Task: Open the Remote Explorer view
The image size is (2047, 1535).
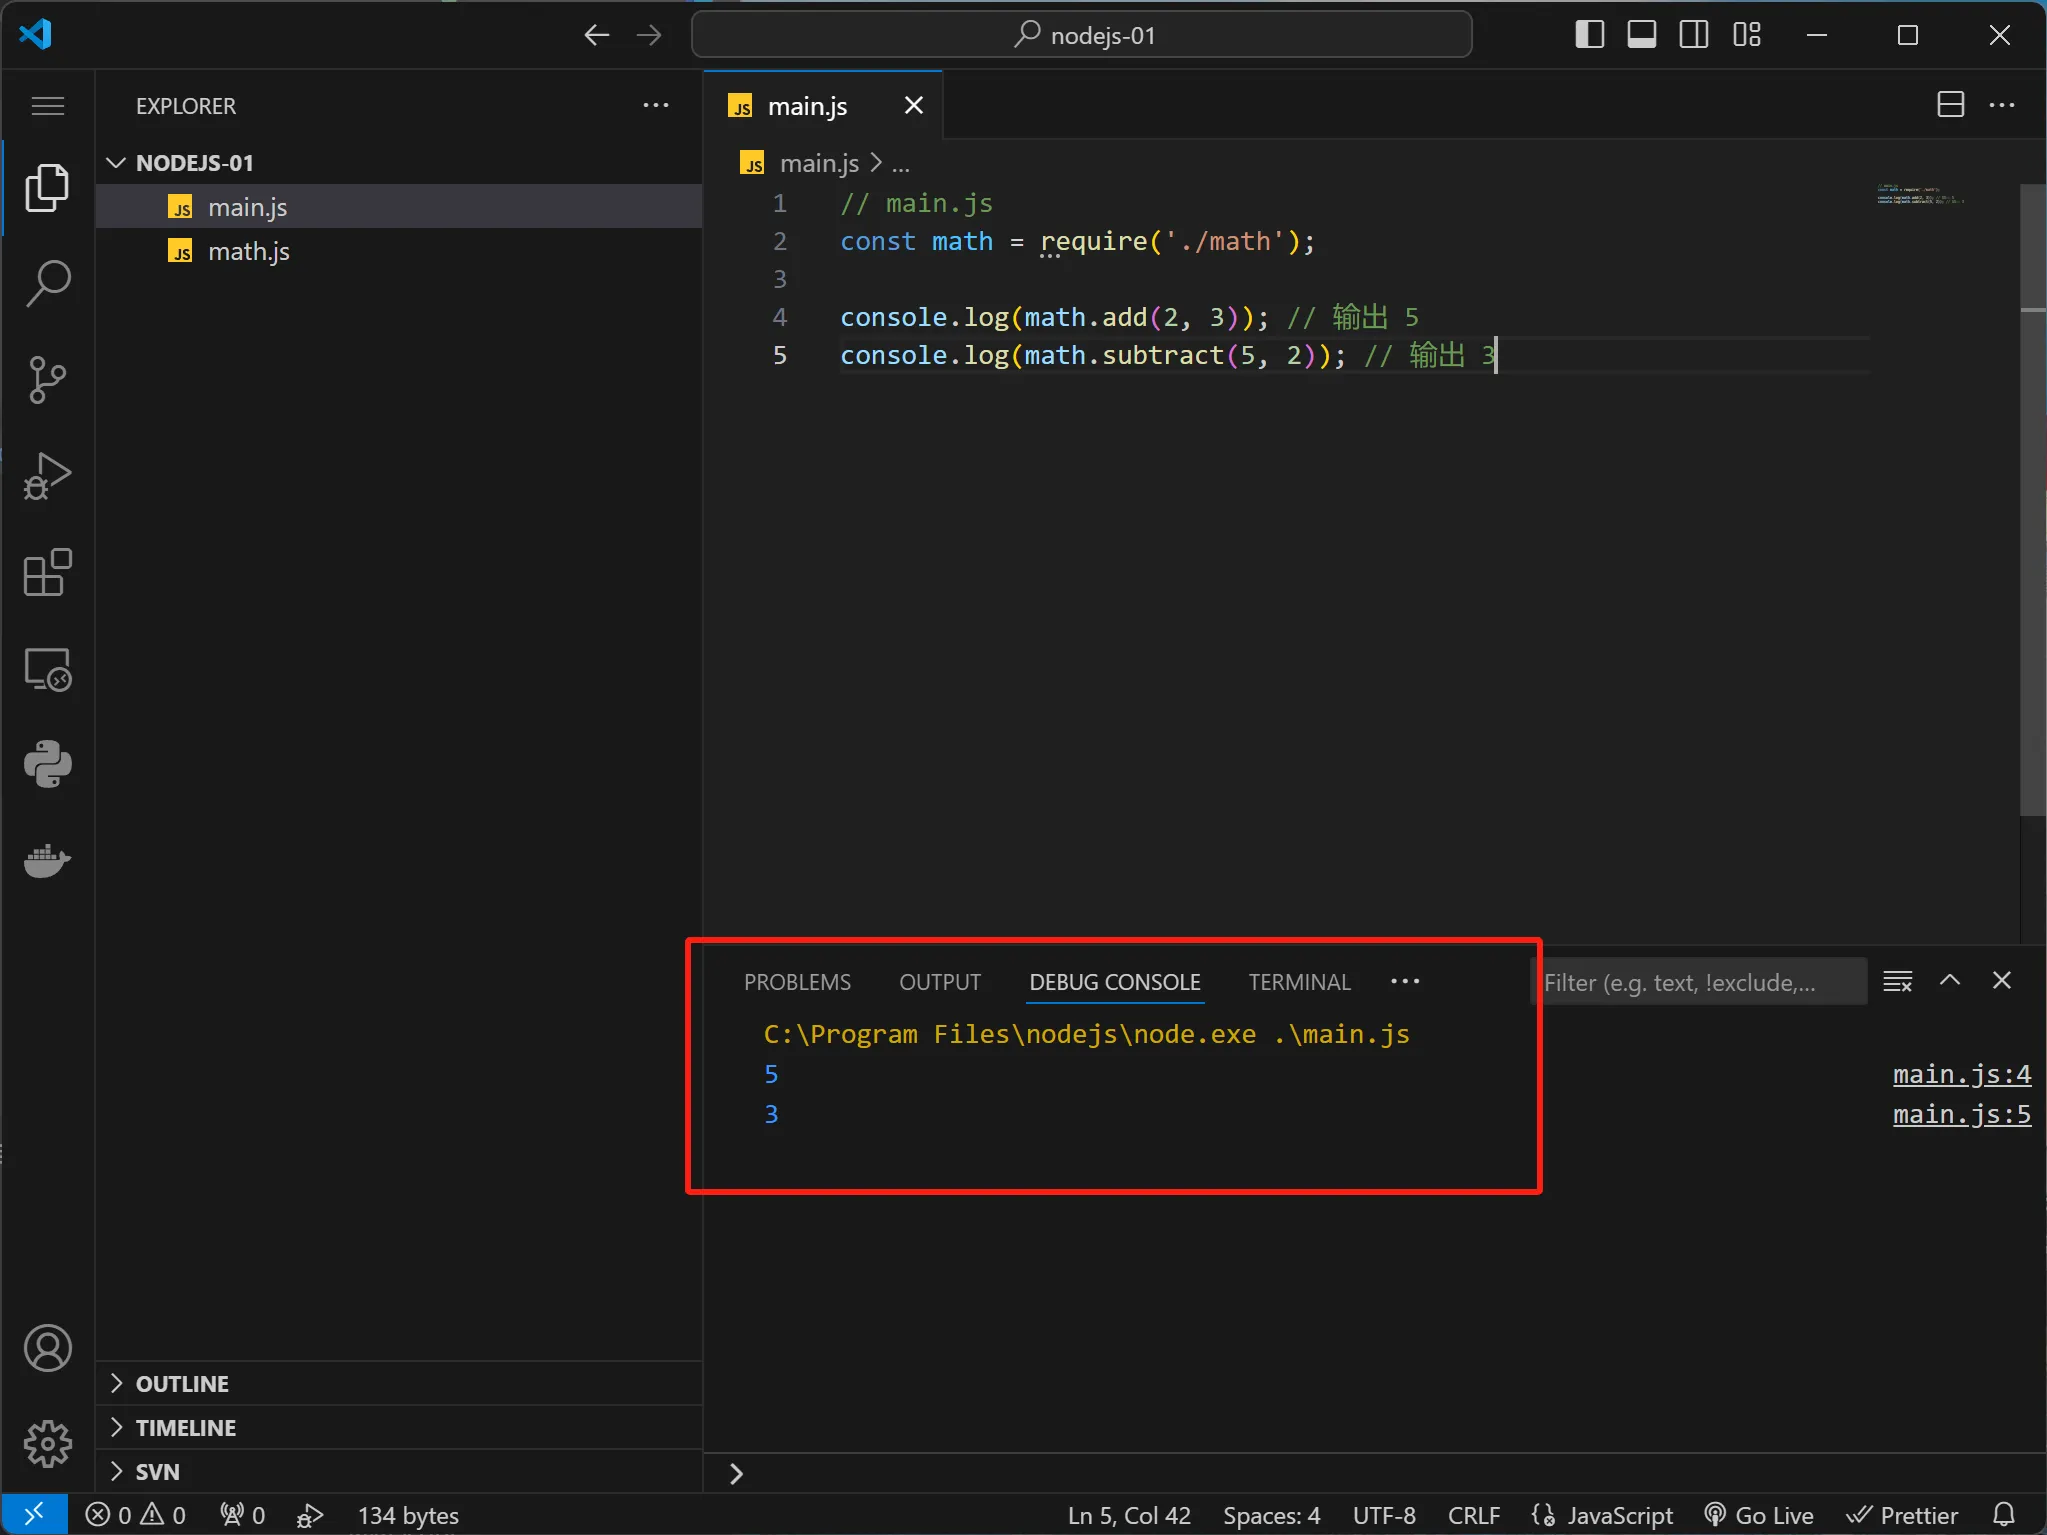Action: (x=47, y=669)
